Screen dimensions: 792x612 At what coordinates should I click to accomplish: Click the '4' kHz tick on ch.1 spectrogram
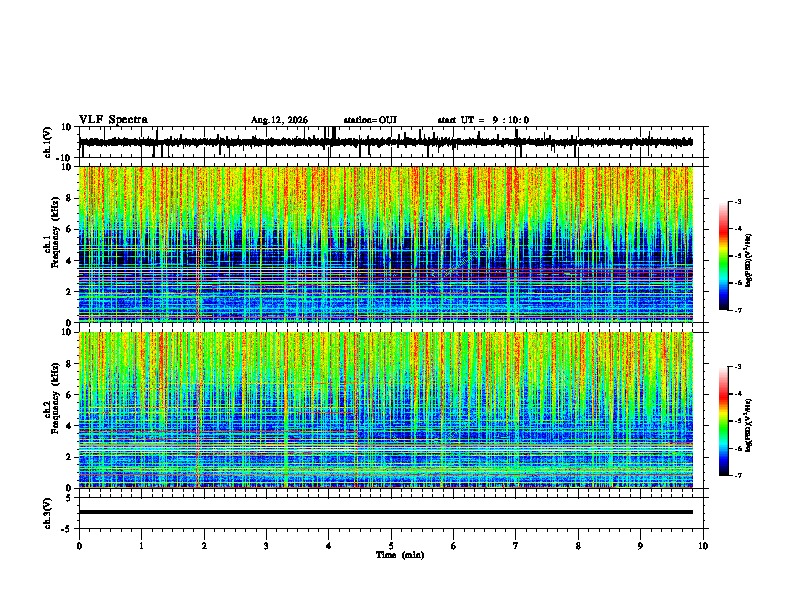click(x=70, y=261)
